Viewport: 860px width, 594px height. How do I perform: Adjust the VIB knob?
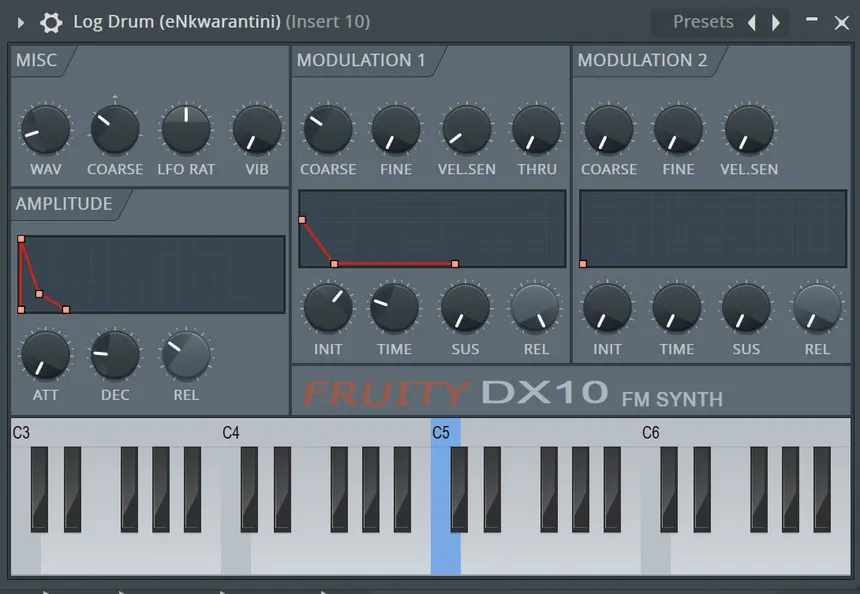pos(256,131)
